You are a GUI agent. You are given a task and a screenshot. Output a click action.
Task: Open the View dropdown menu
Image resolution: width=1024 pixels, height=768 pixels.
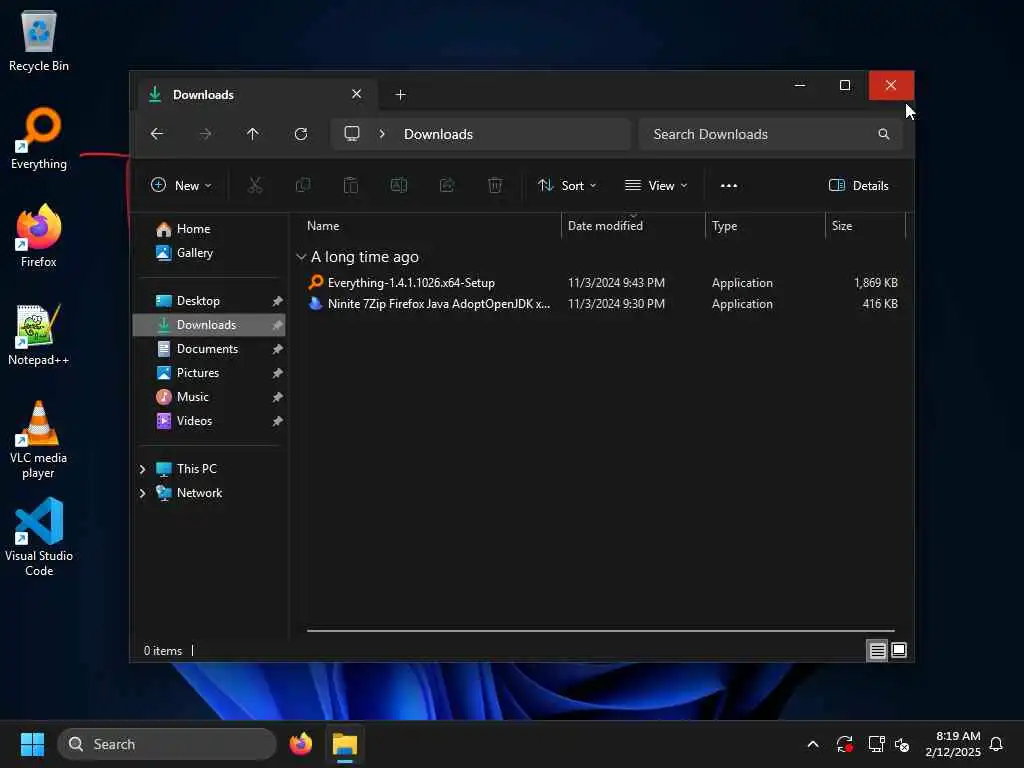(656, 185)
